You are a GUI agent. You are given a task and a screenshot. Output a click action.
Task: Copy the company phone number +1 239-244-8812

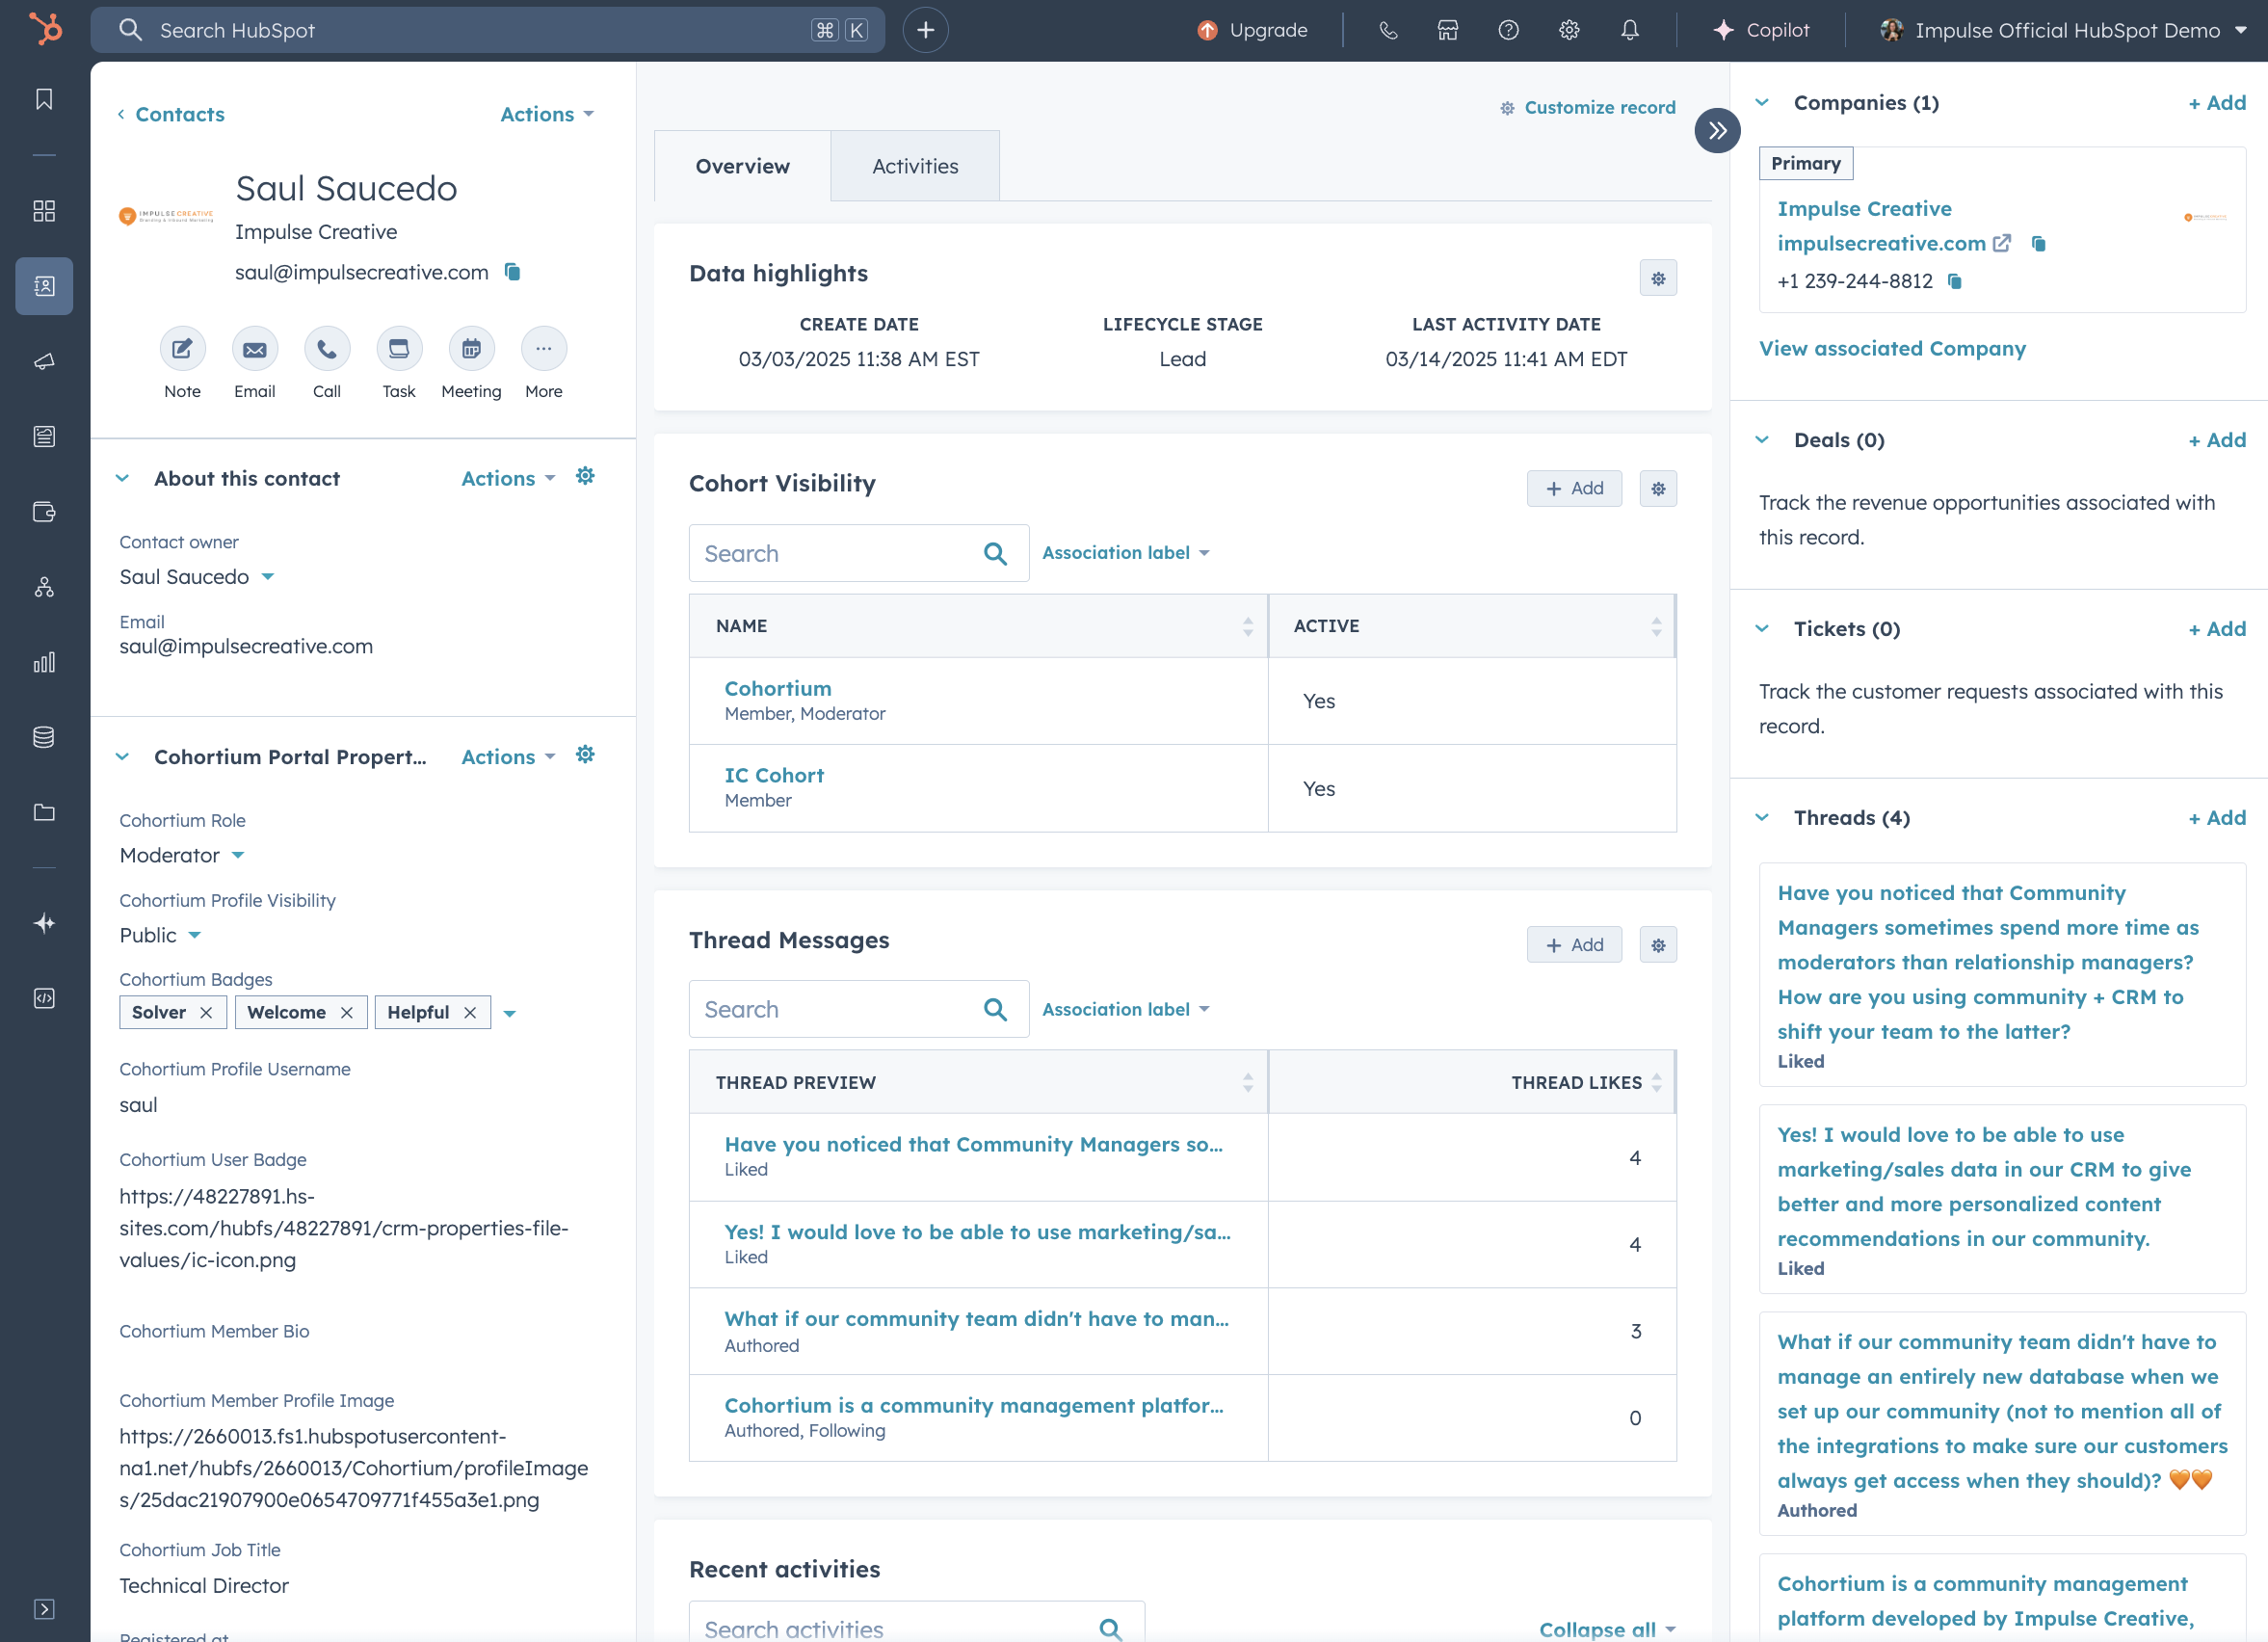[x=1955, y=281]
